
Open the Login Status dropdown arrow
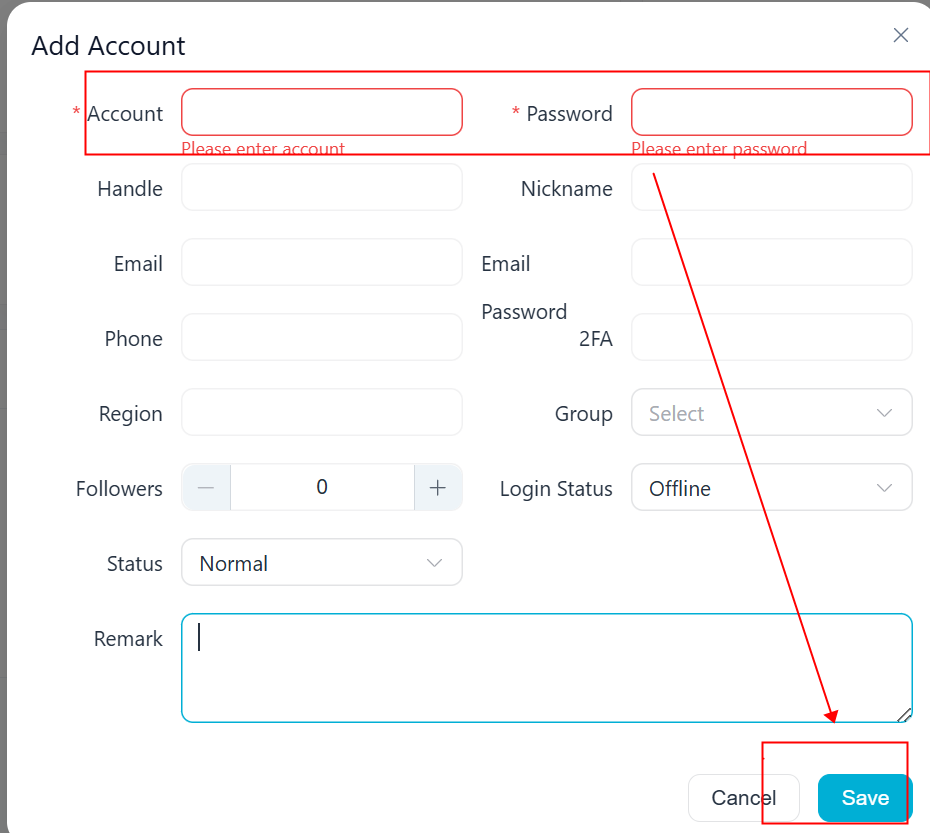(884, 488)
